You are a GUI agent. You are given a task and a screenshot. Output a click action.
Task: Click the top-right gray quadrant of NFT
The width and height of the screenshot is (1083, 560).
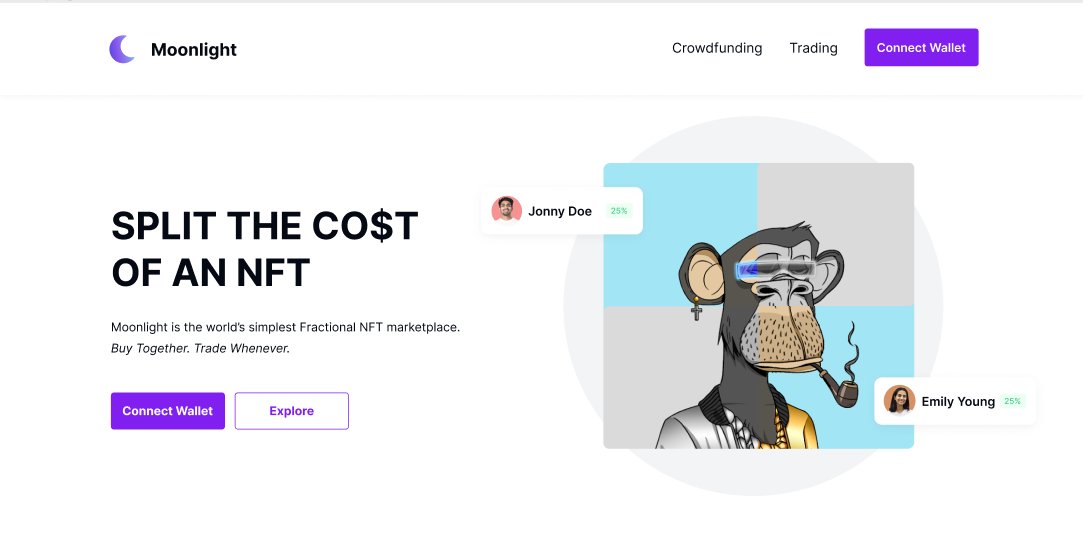(836, 200)
